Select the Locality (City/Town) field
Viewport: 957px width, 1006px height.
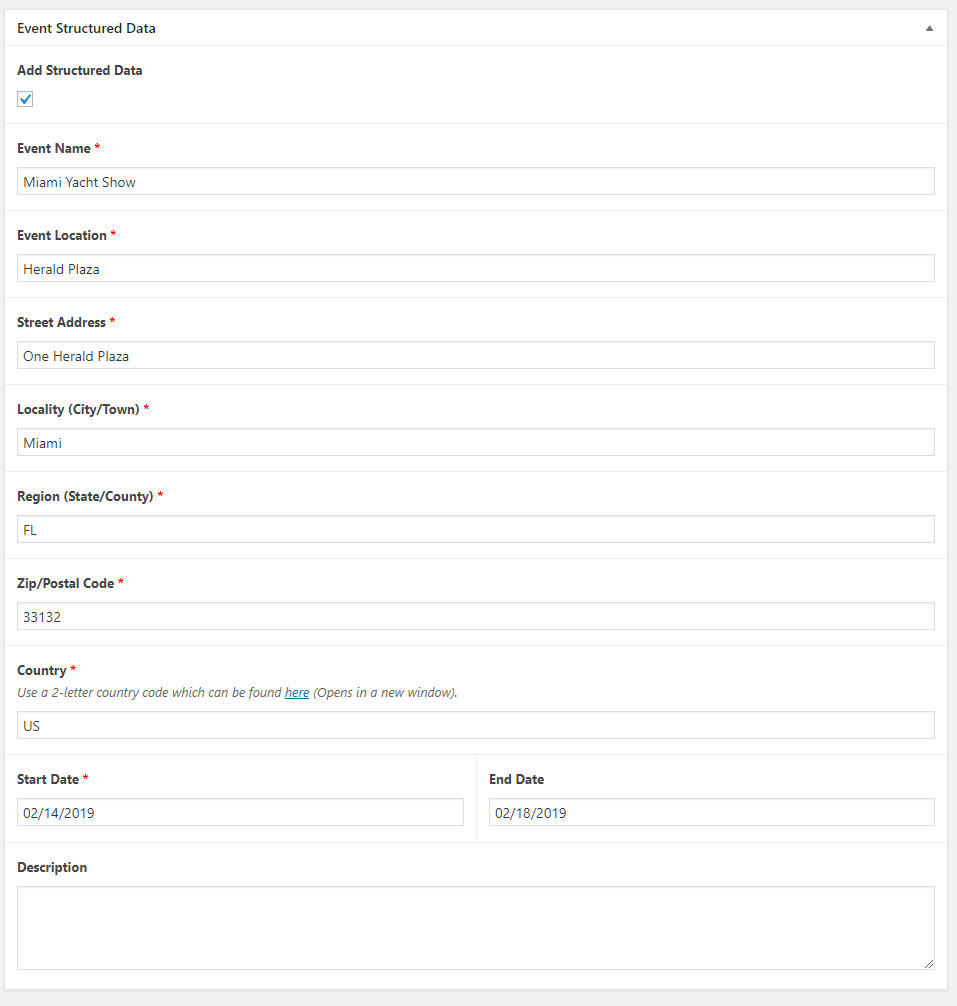pos(476,442)
